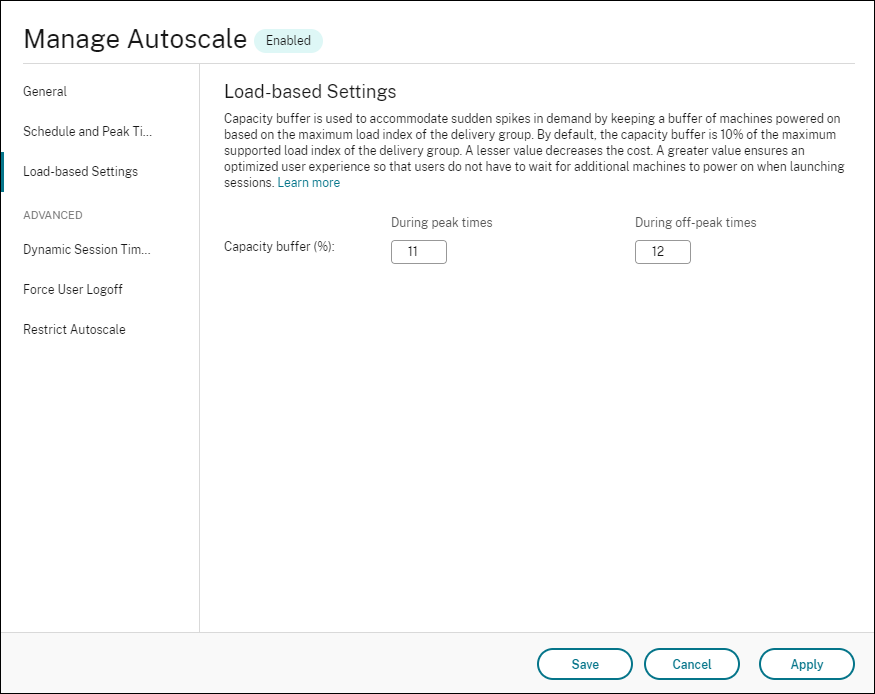Apply the current Autoscale configuration
Image resolution: width=875 pixels, height=694 pixels.
[x=806, y=663]
